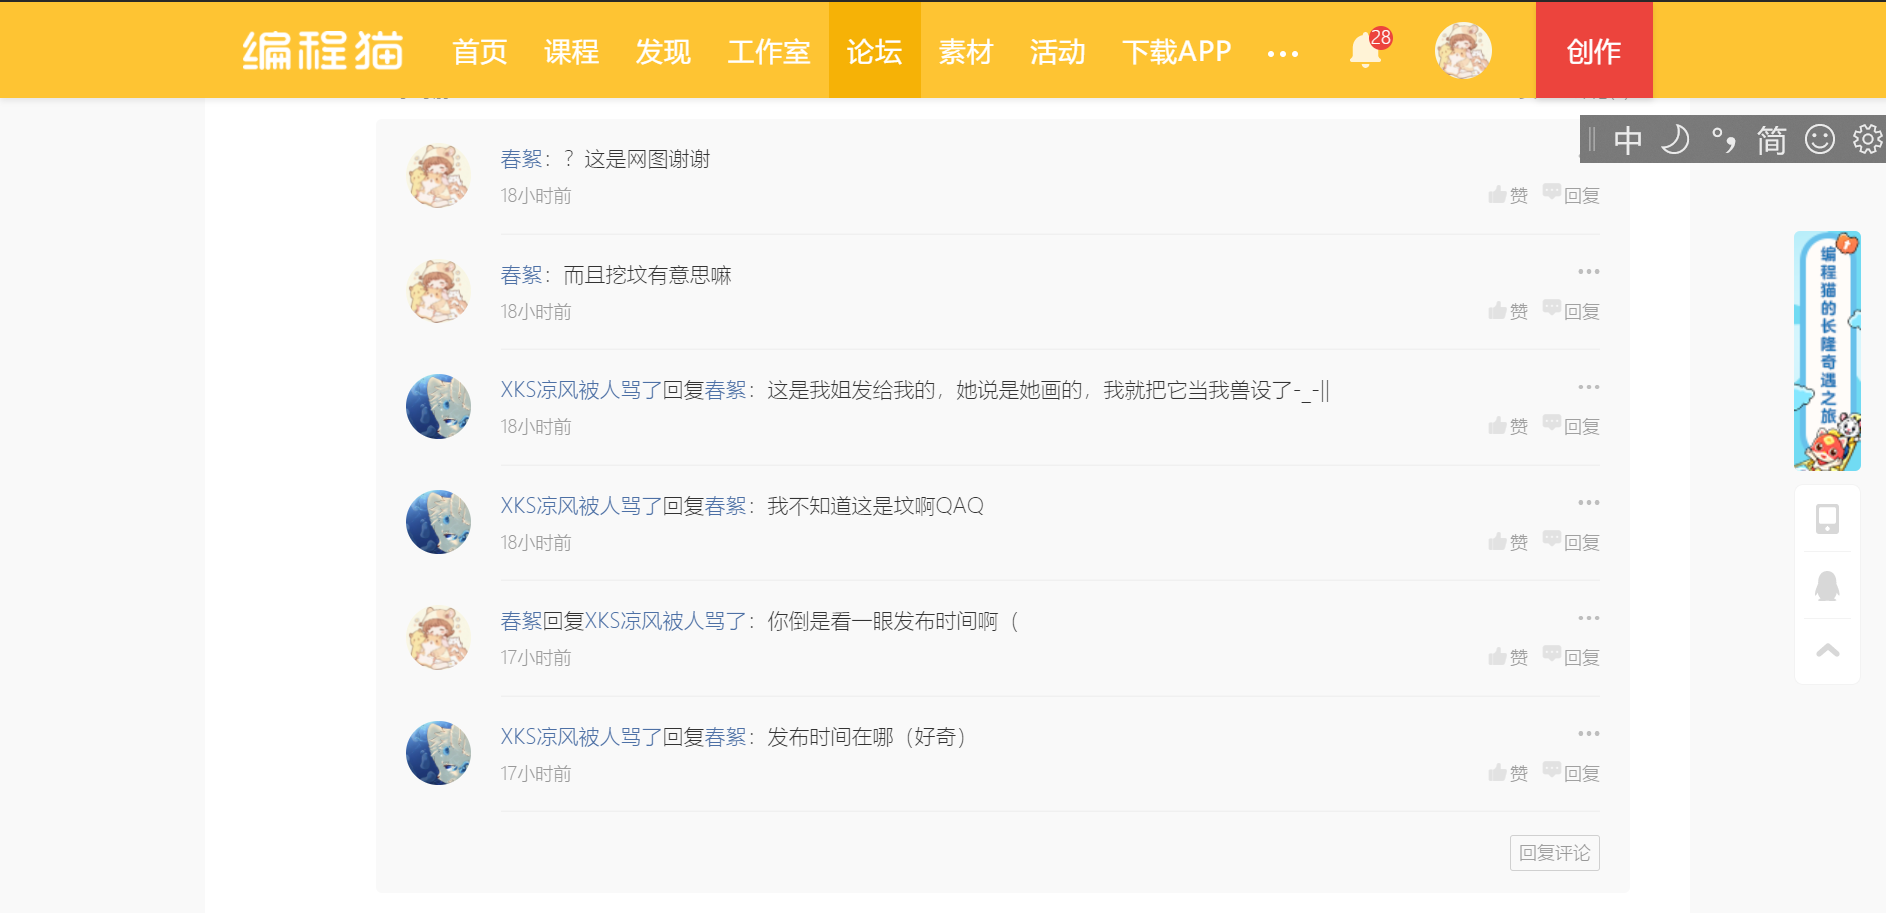Open more options for 我不知道这是坟啊QAQ comment

(x=1588, y=502)
